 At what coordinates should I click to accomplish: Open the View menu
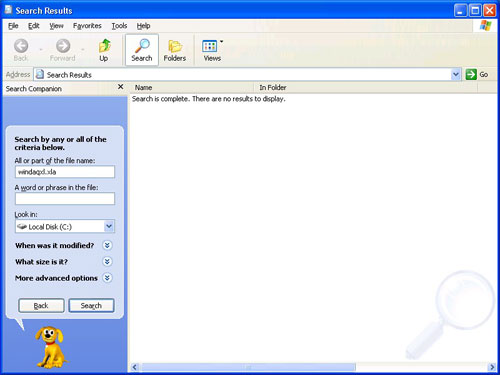(56, 26)
